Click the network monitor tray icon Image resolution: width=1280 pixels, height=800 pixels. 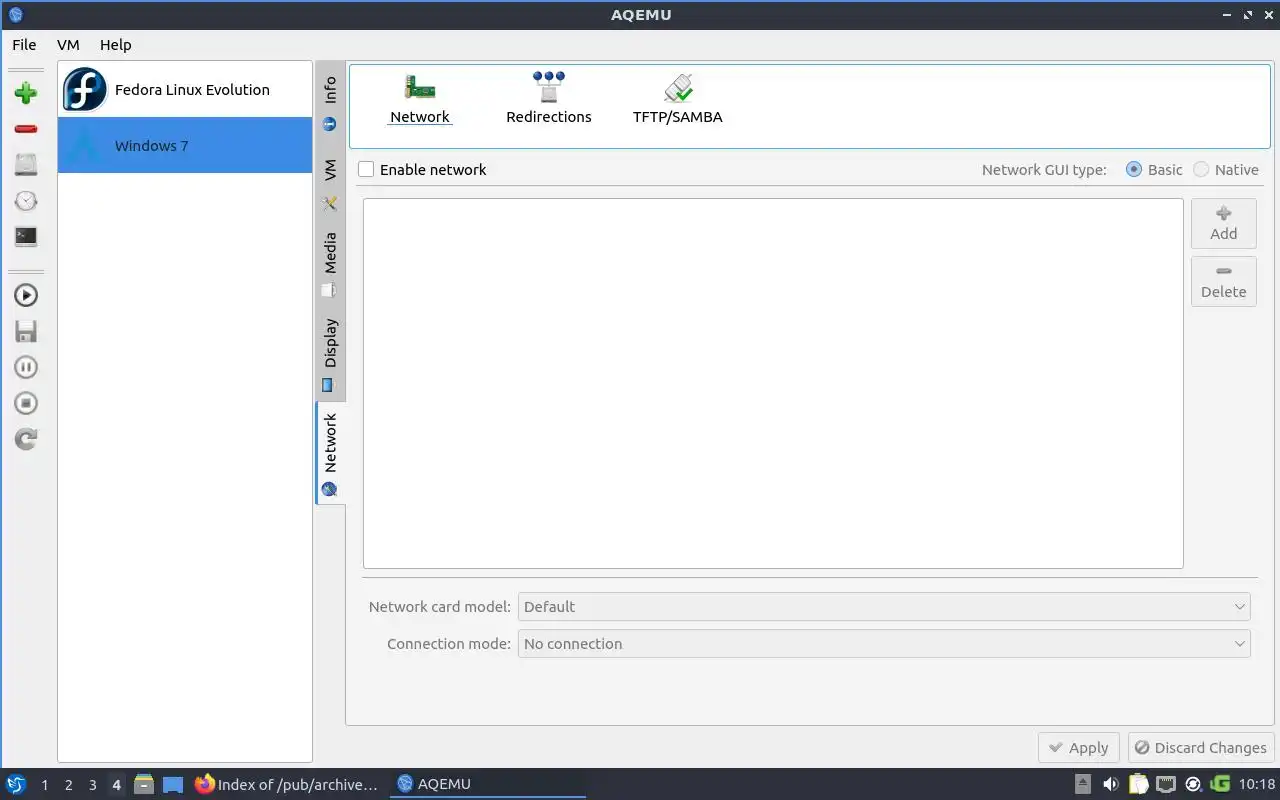(1166, 784)
